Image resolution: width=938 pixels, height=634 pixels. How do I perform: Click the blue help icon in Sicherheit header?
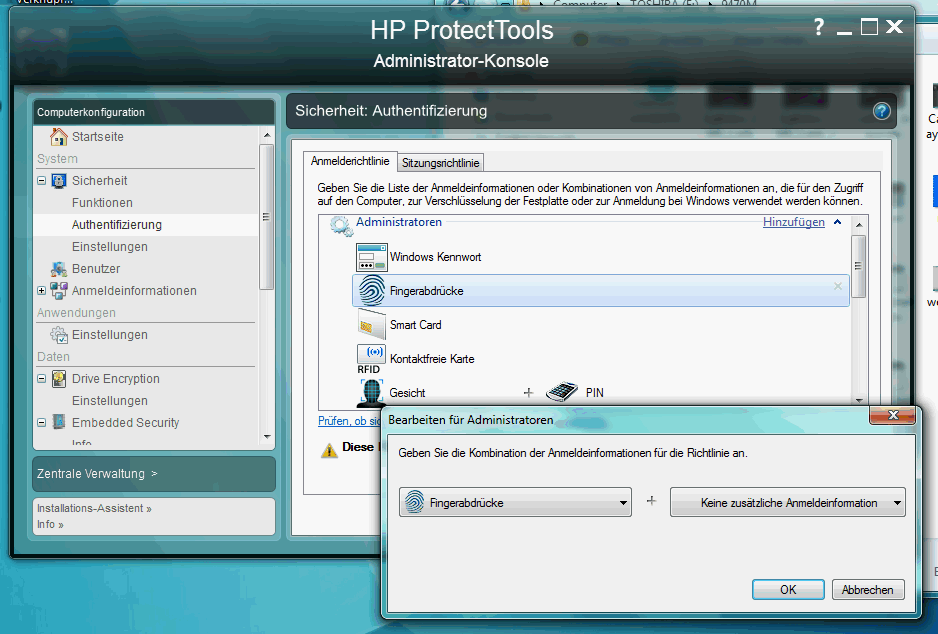click(x=881, y=111)
